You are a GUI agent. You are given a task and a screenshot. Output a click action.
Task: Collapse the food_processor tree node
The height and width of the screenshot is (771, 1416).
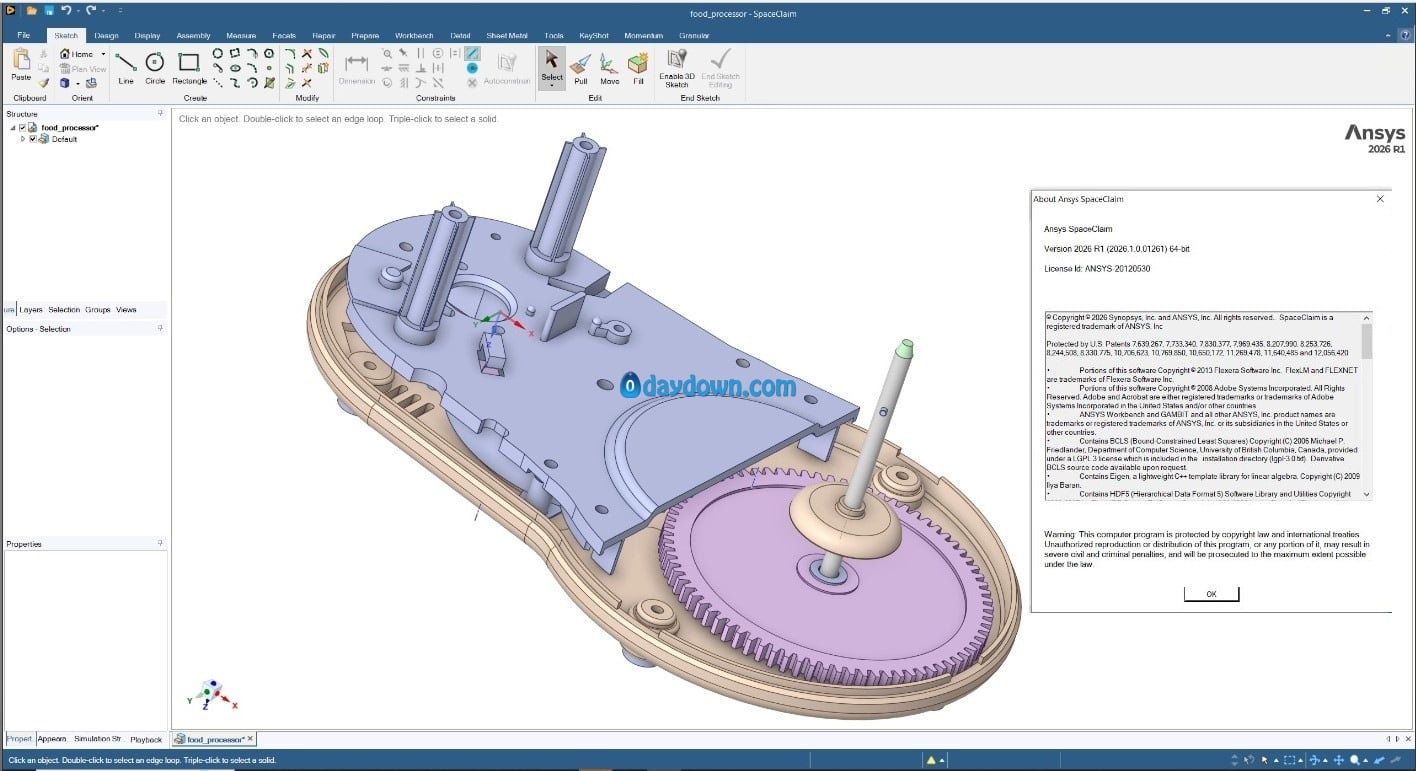13,128
